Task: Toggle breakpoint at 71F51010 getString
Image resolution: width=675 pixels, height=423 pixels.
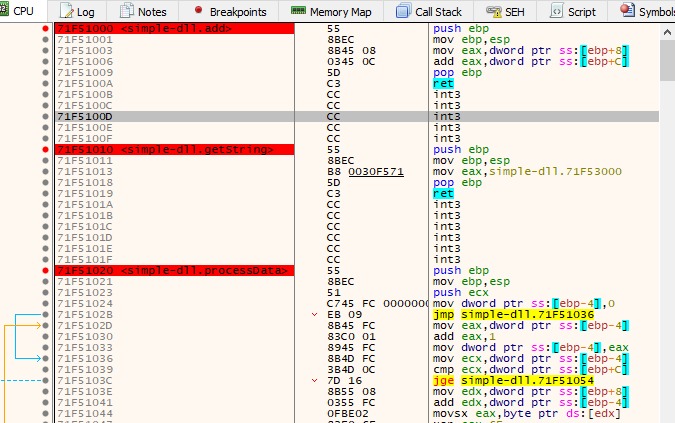Action: click(45, 149)
